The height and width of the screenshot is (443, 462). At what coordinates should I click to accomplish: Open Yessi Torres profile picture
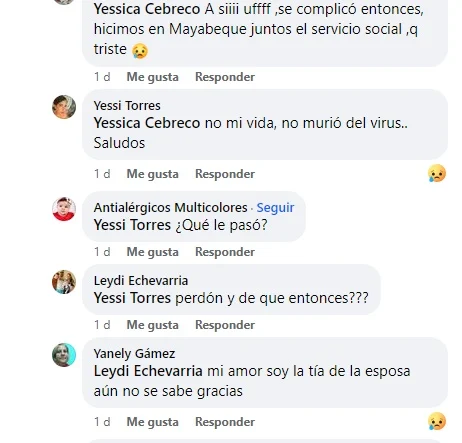[x=64, y=107]
